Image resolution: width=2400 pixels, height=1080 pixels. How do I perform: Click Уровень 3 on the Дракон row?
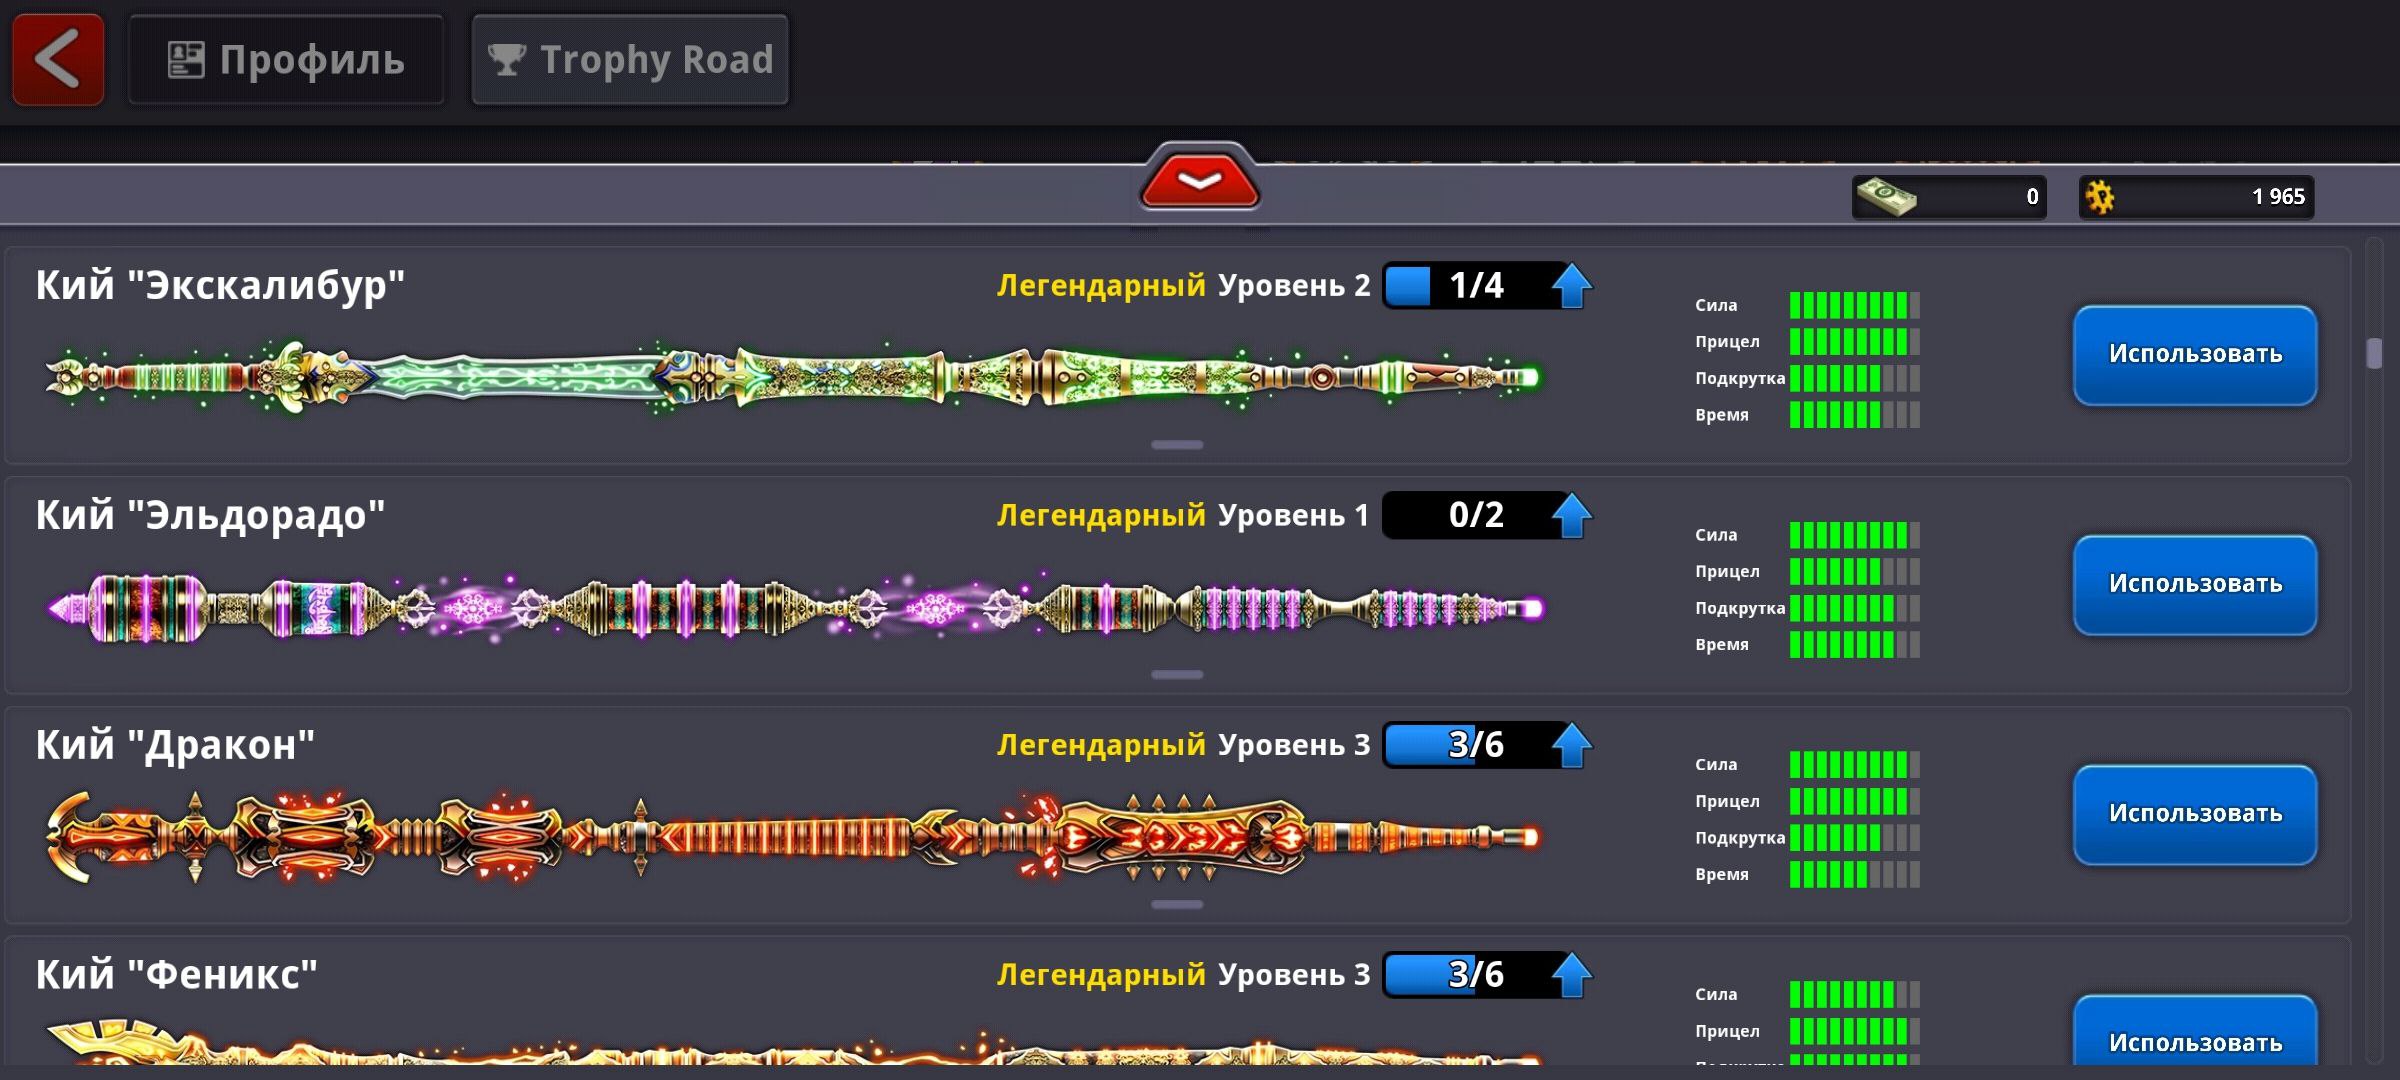1294,746
